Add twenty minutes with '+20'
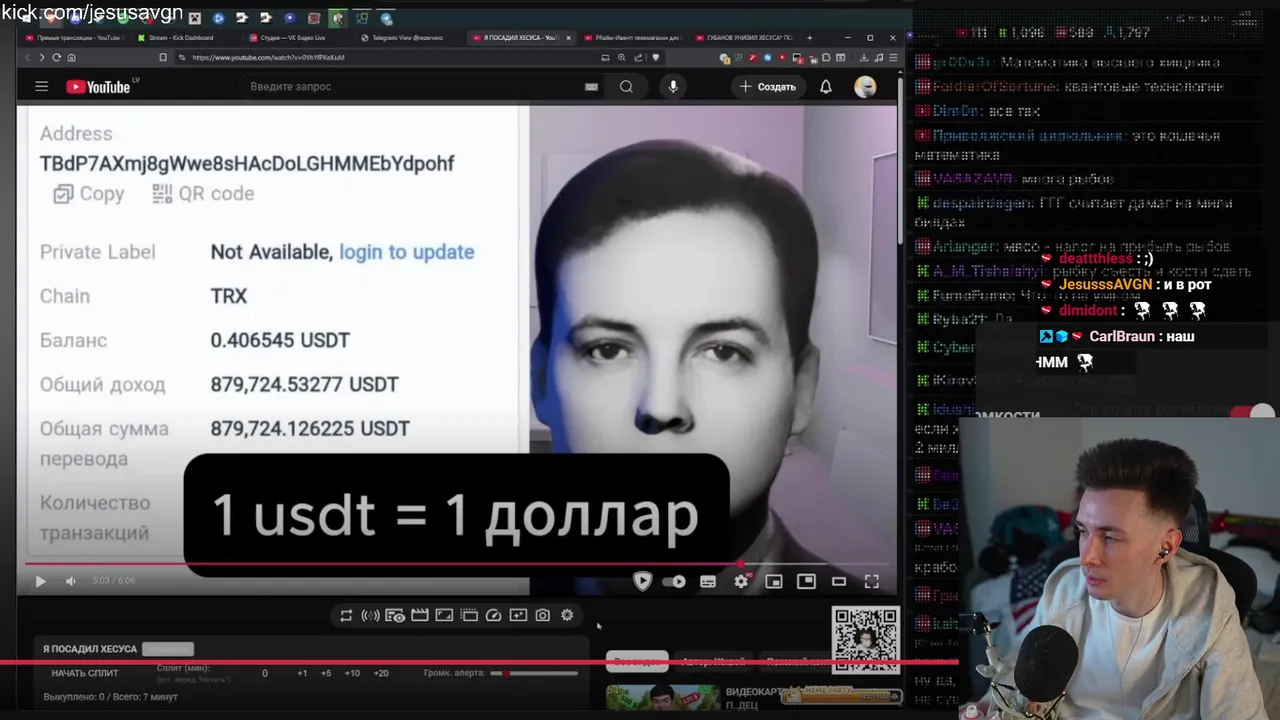Image resolution: width=1280 pixels, height=720 pixels. click(x=381, y=673)
